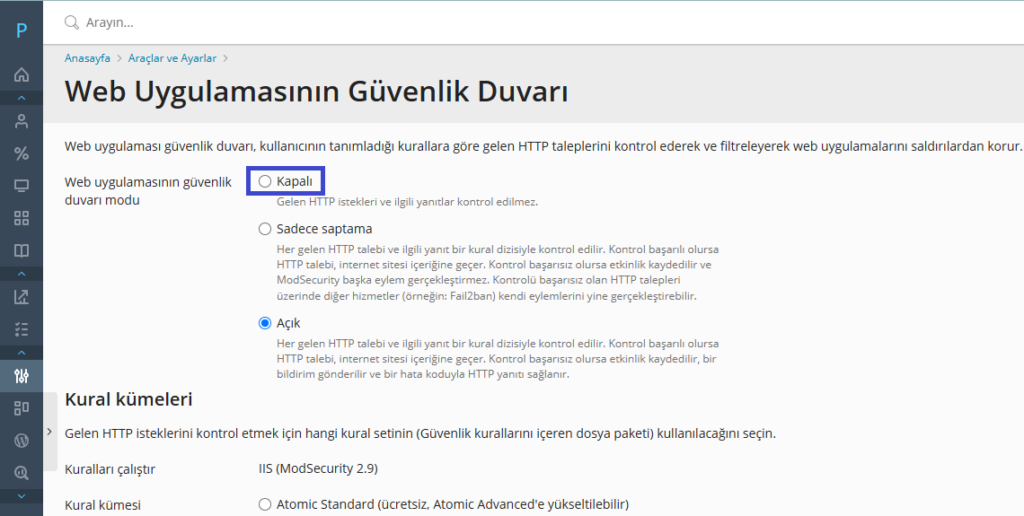The image size is (1024, 516).
Task: Select the Kapalı firewall mode
Action: pyautogui.click(x=265, y=181)
